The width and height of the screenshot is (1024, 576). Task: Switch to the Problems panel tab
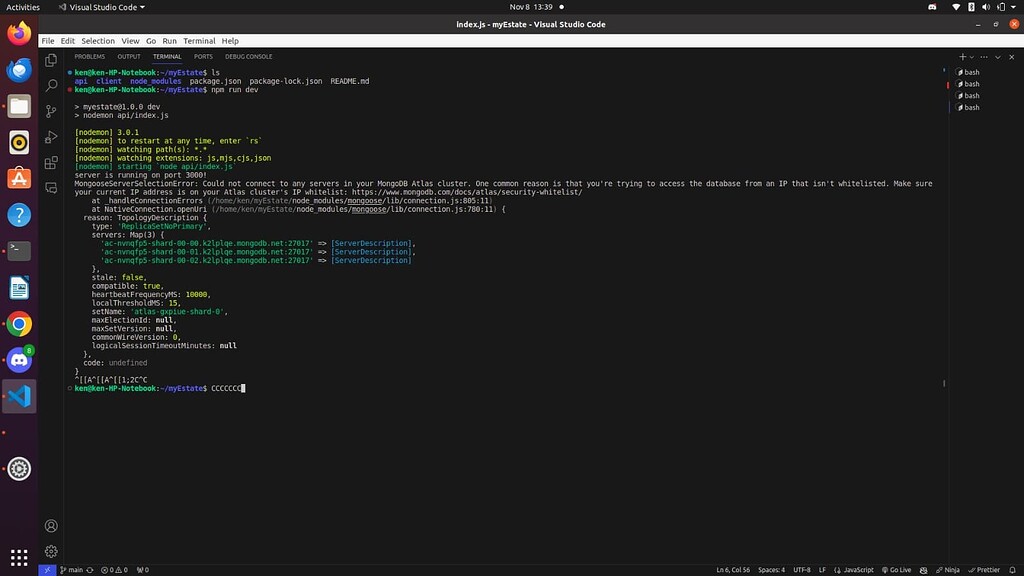coord(89,57)
